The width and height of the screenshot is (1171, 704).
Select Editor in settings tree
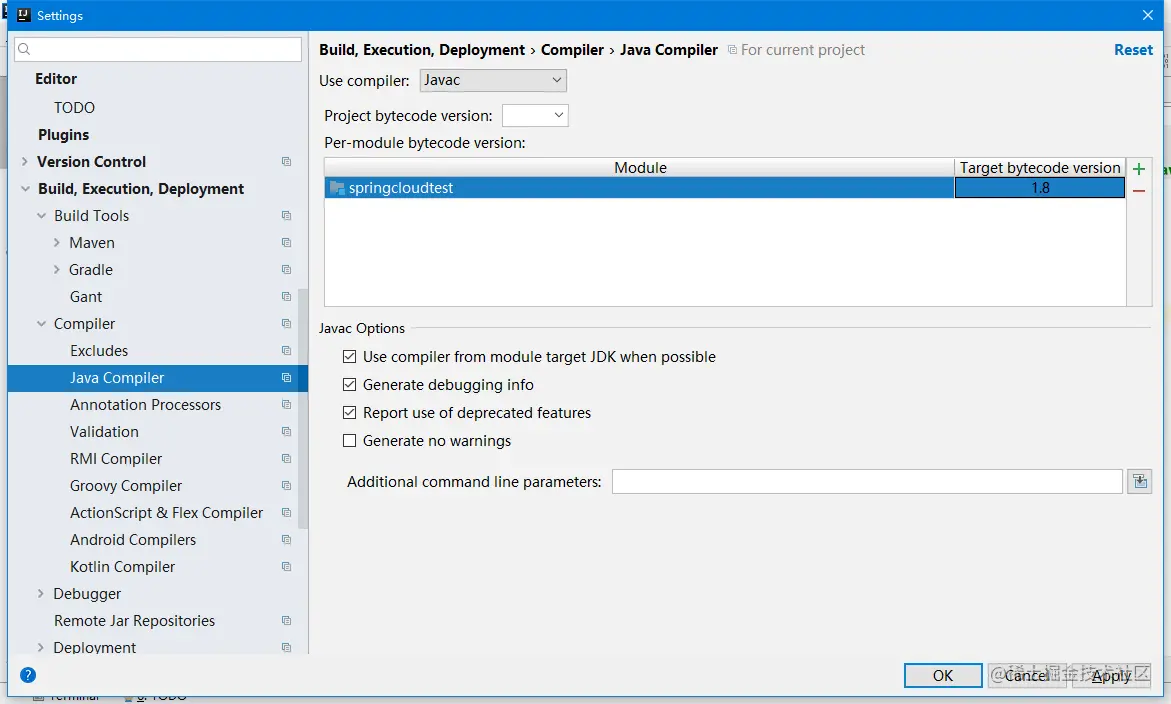tap(56, 78)
